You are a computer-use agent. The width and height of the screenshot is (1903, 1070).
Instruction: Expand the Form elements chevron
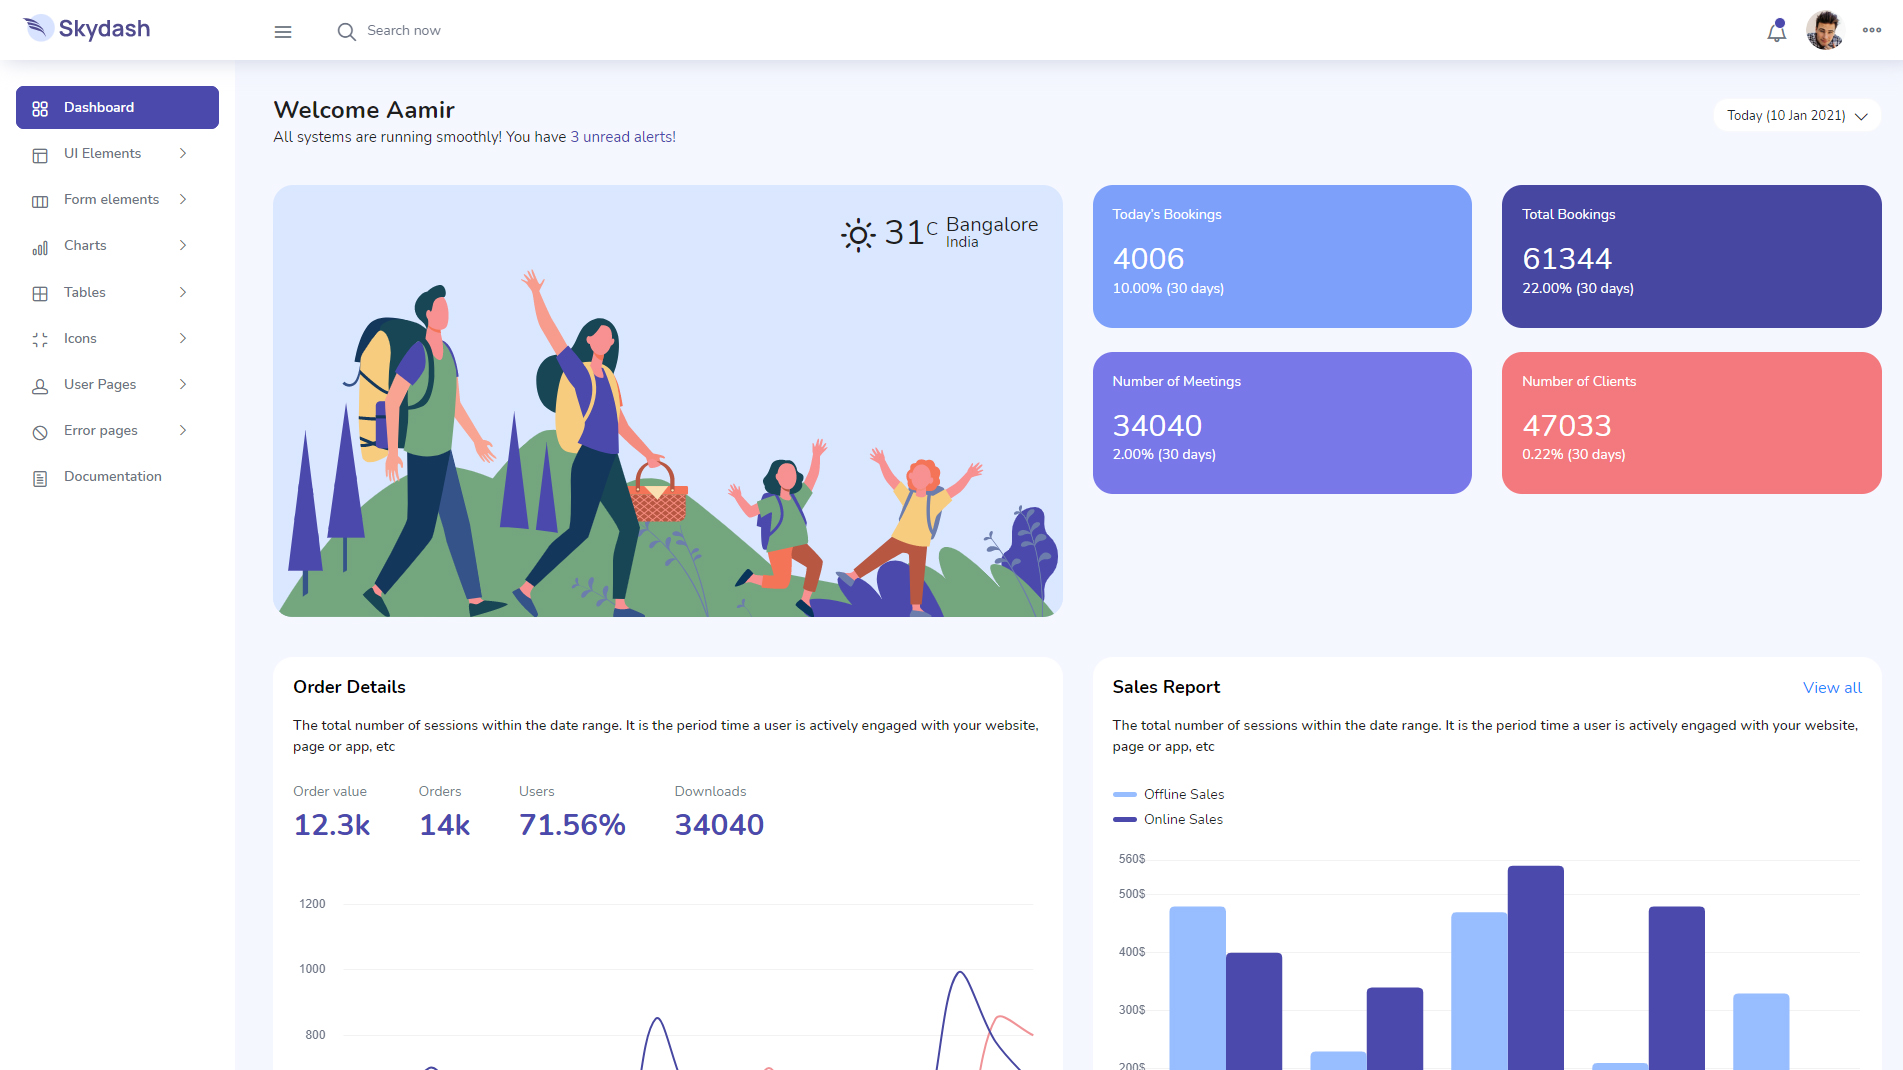(x=183, y=199)
